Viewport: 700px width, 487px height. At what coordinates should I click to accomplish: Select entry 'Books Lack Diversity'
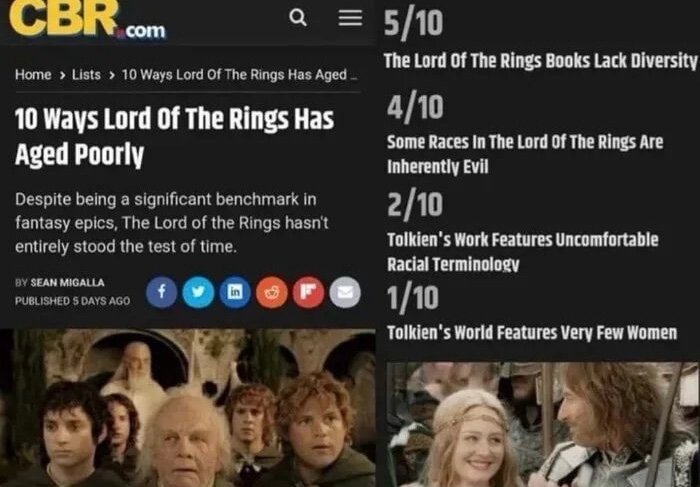[x=540, y=60]
